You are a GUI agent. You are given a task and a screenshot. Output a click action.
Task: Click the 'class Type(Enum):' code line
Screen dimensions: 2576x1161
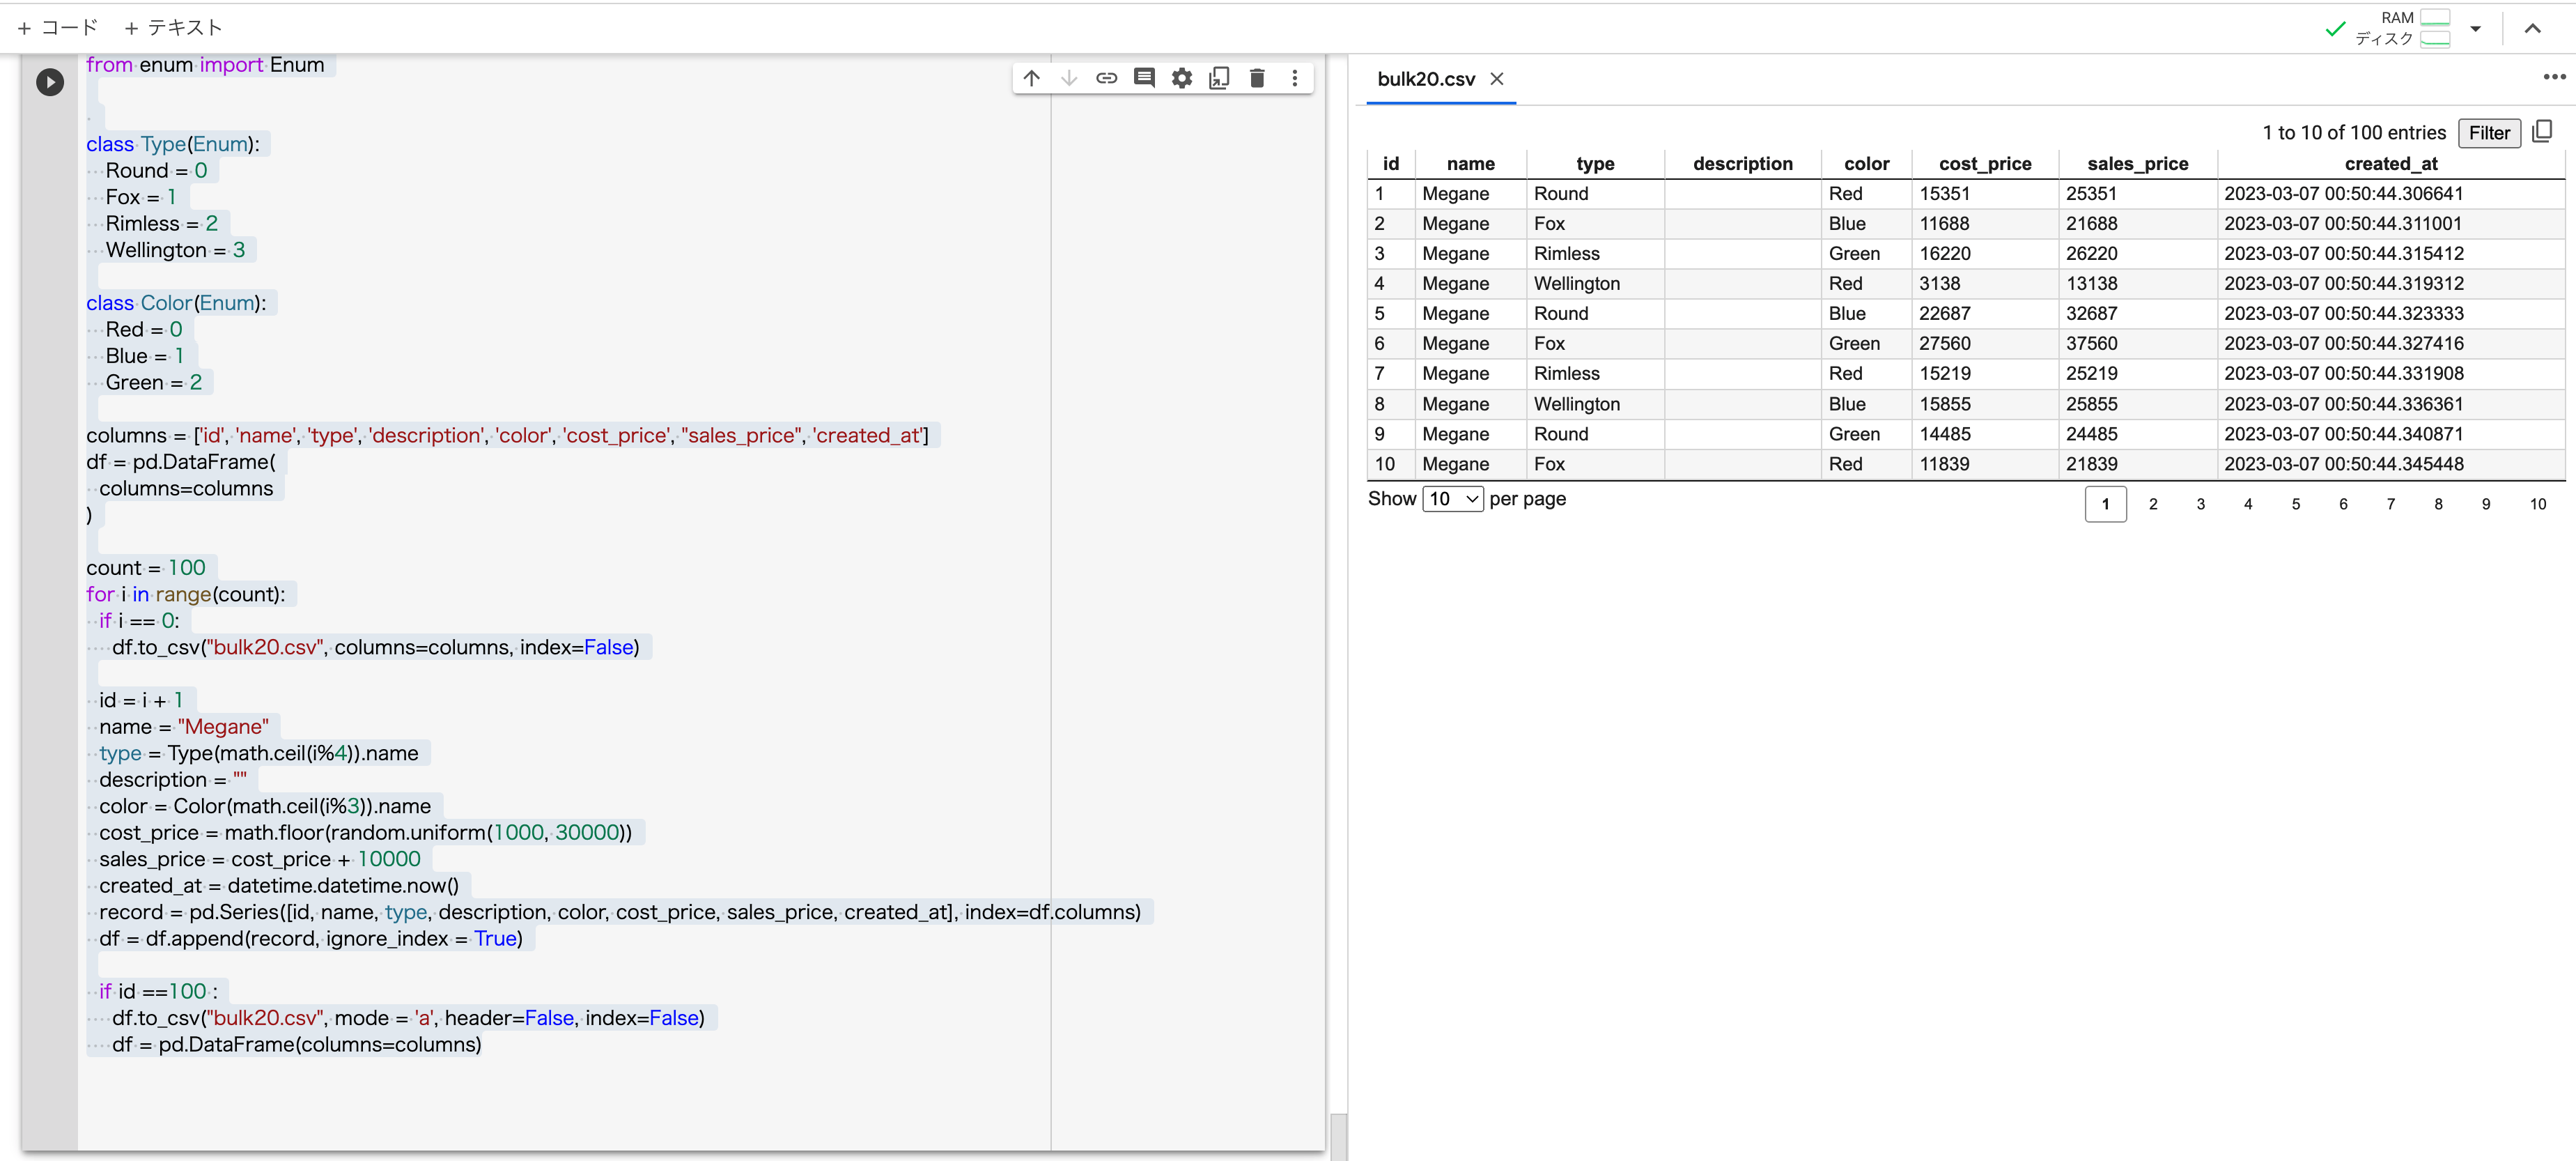(173, 144)
